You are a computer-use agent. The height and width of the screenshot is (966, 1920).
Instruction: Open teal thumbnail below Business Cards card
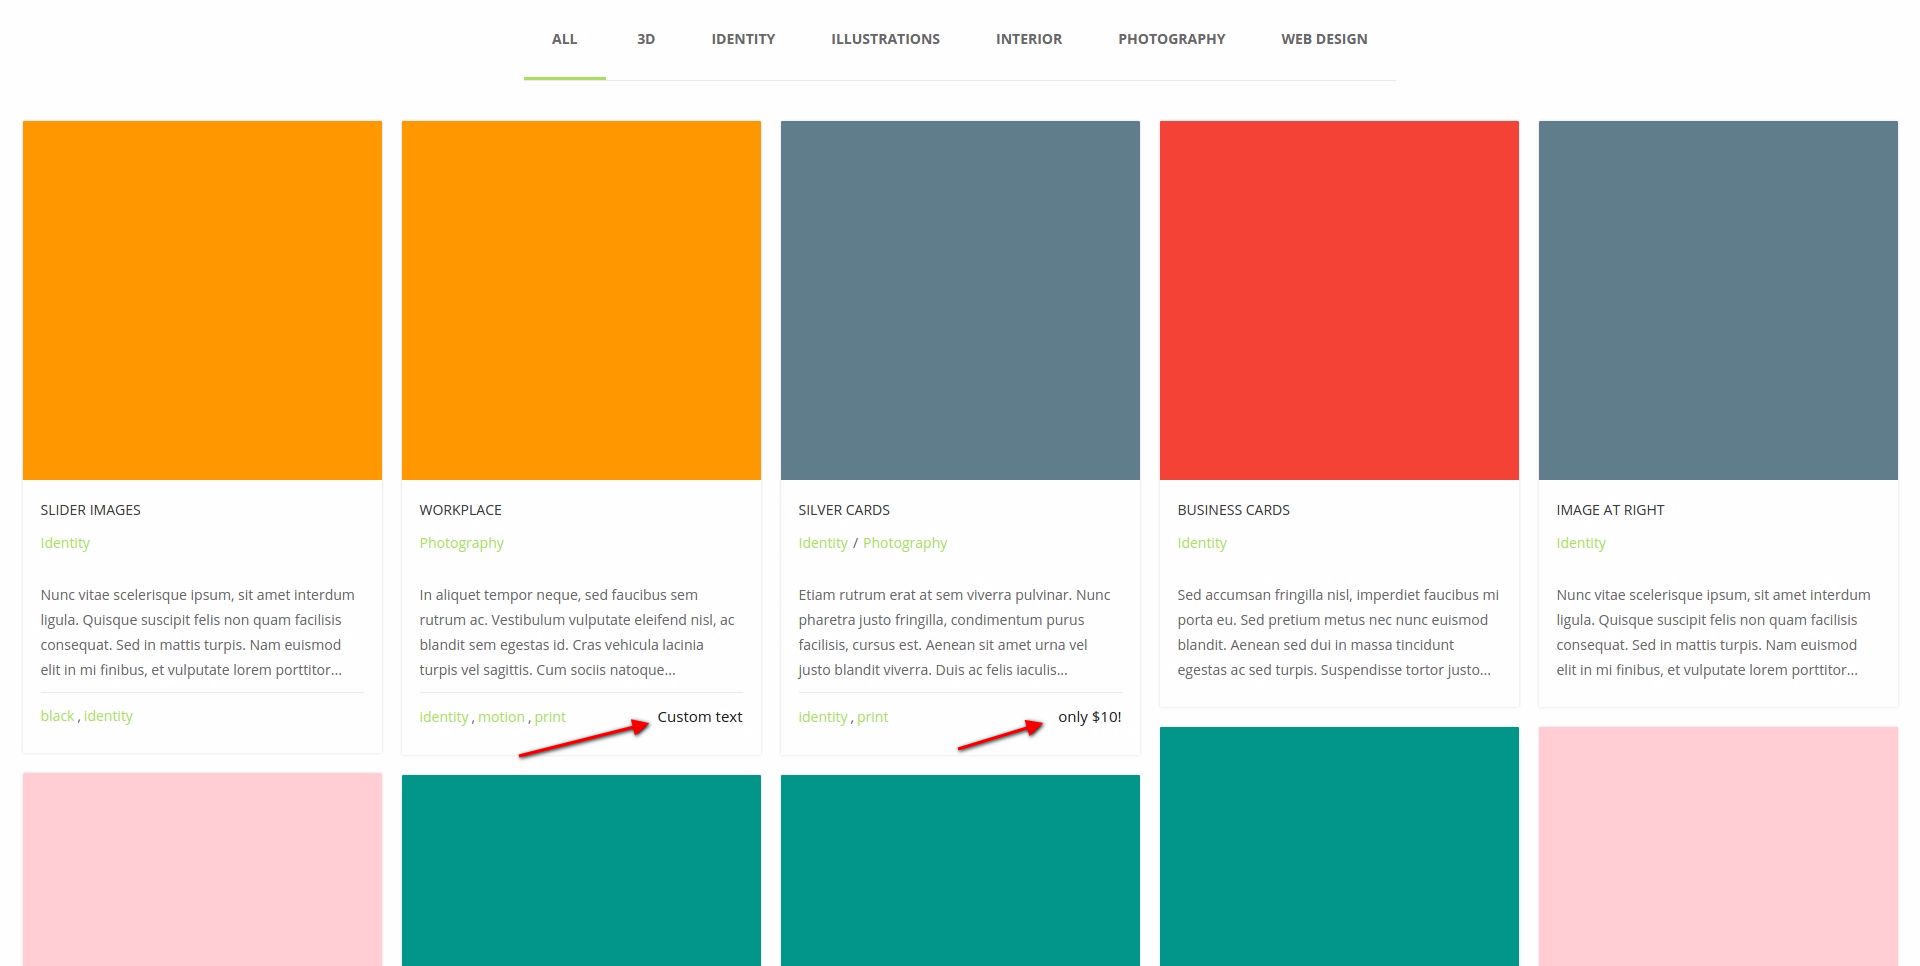(1339, 846)
